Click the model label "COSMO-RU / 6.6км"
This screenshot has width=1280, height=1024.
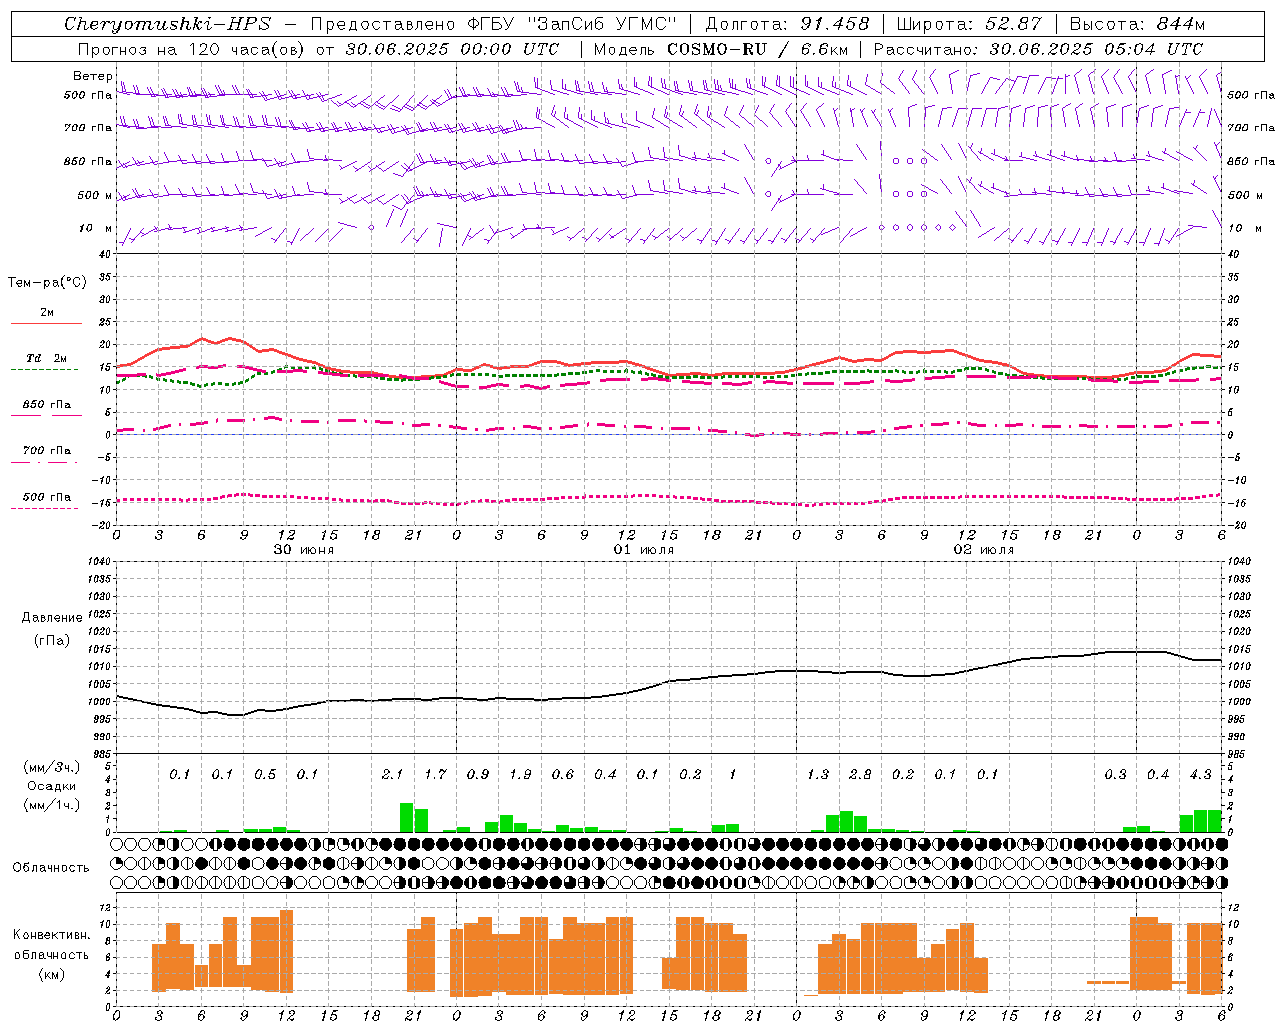pyautogui.click(x=758, y=49)
